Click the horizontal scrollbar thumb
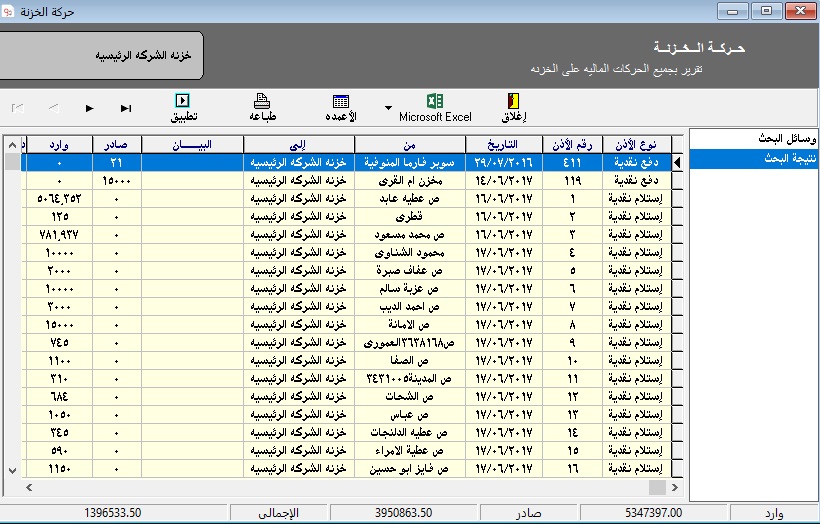 coord(656,487)
